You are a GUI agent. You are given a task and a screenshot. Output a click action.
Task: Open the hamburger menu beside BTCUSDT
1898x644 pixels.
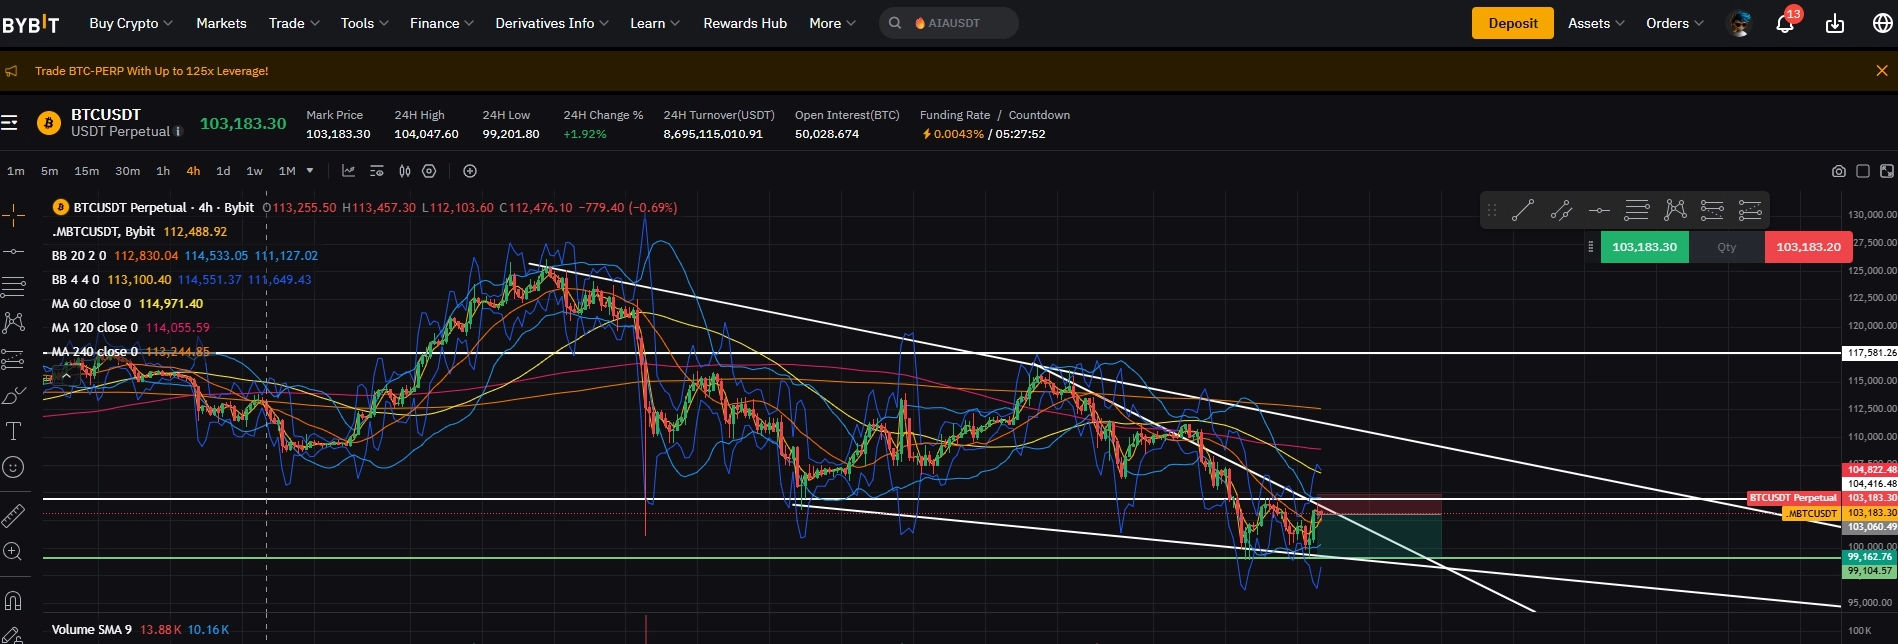pos(10,123)
